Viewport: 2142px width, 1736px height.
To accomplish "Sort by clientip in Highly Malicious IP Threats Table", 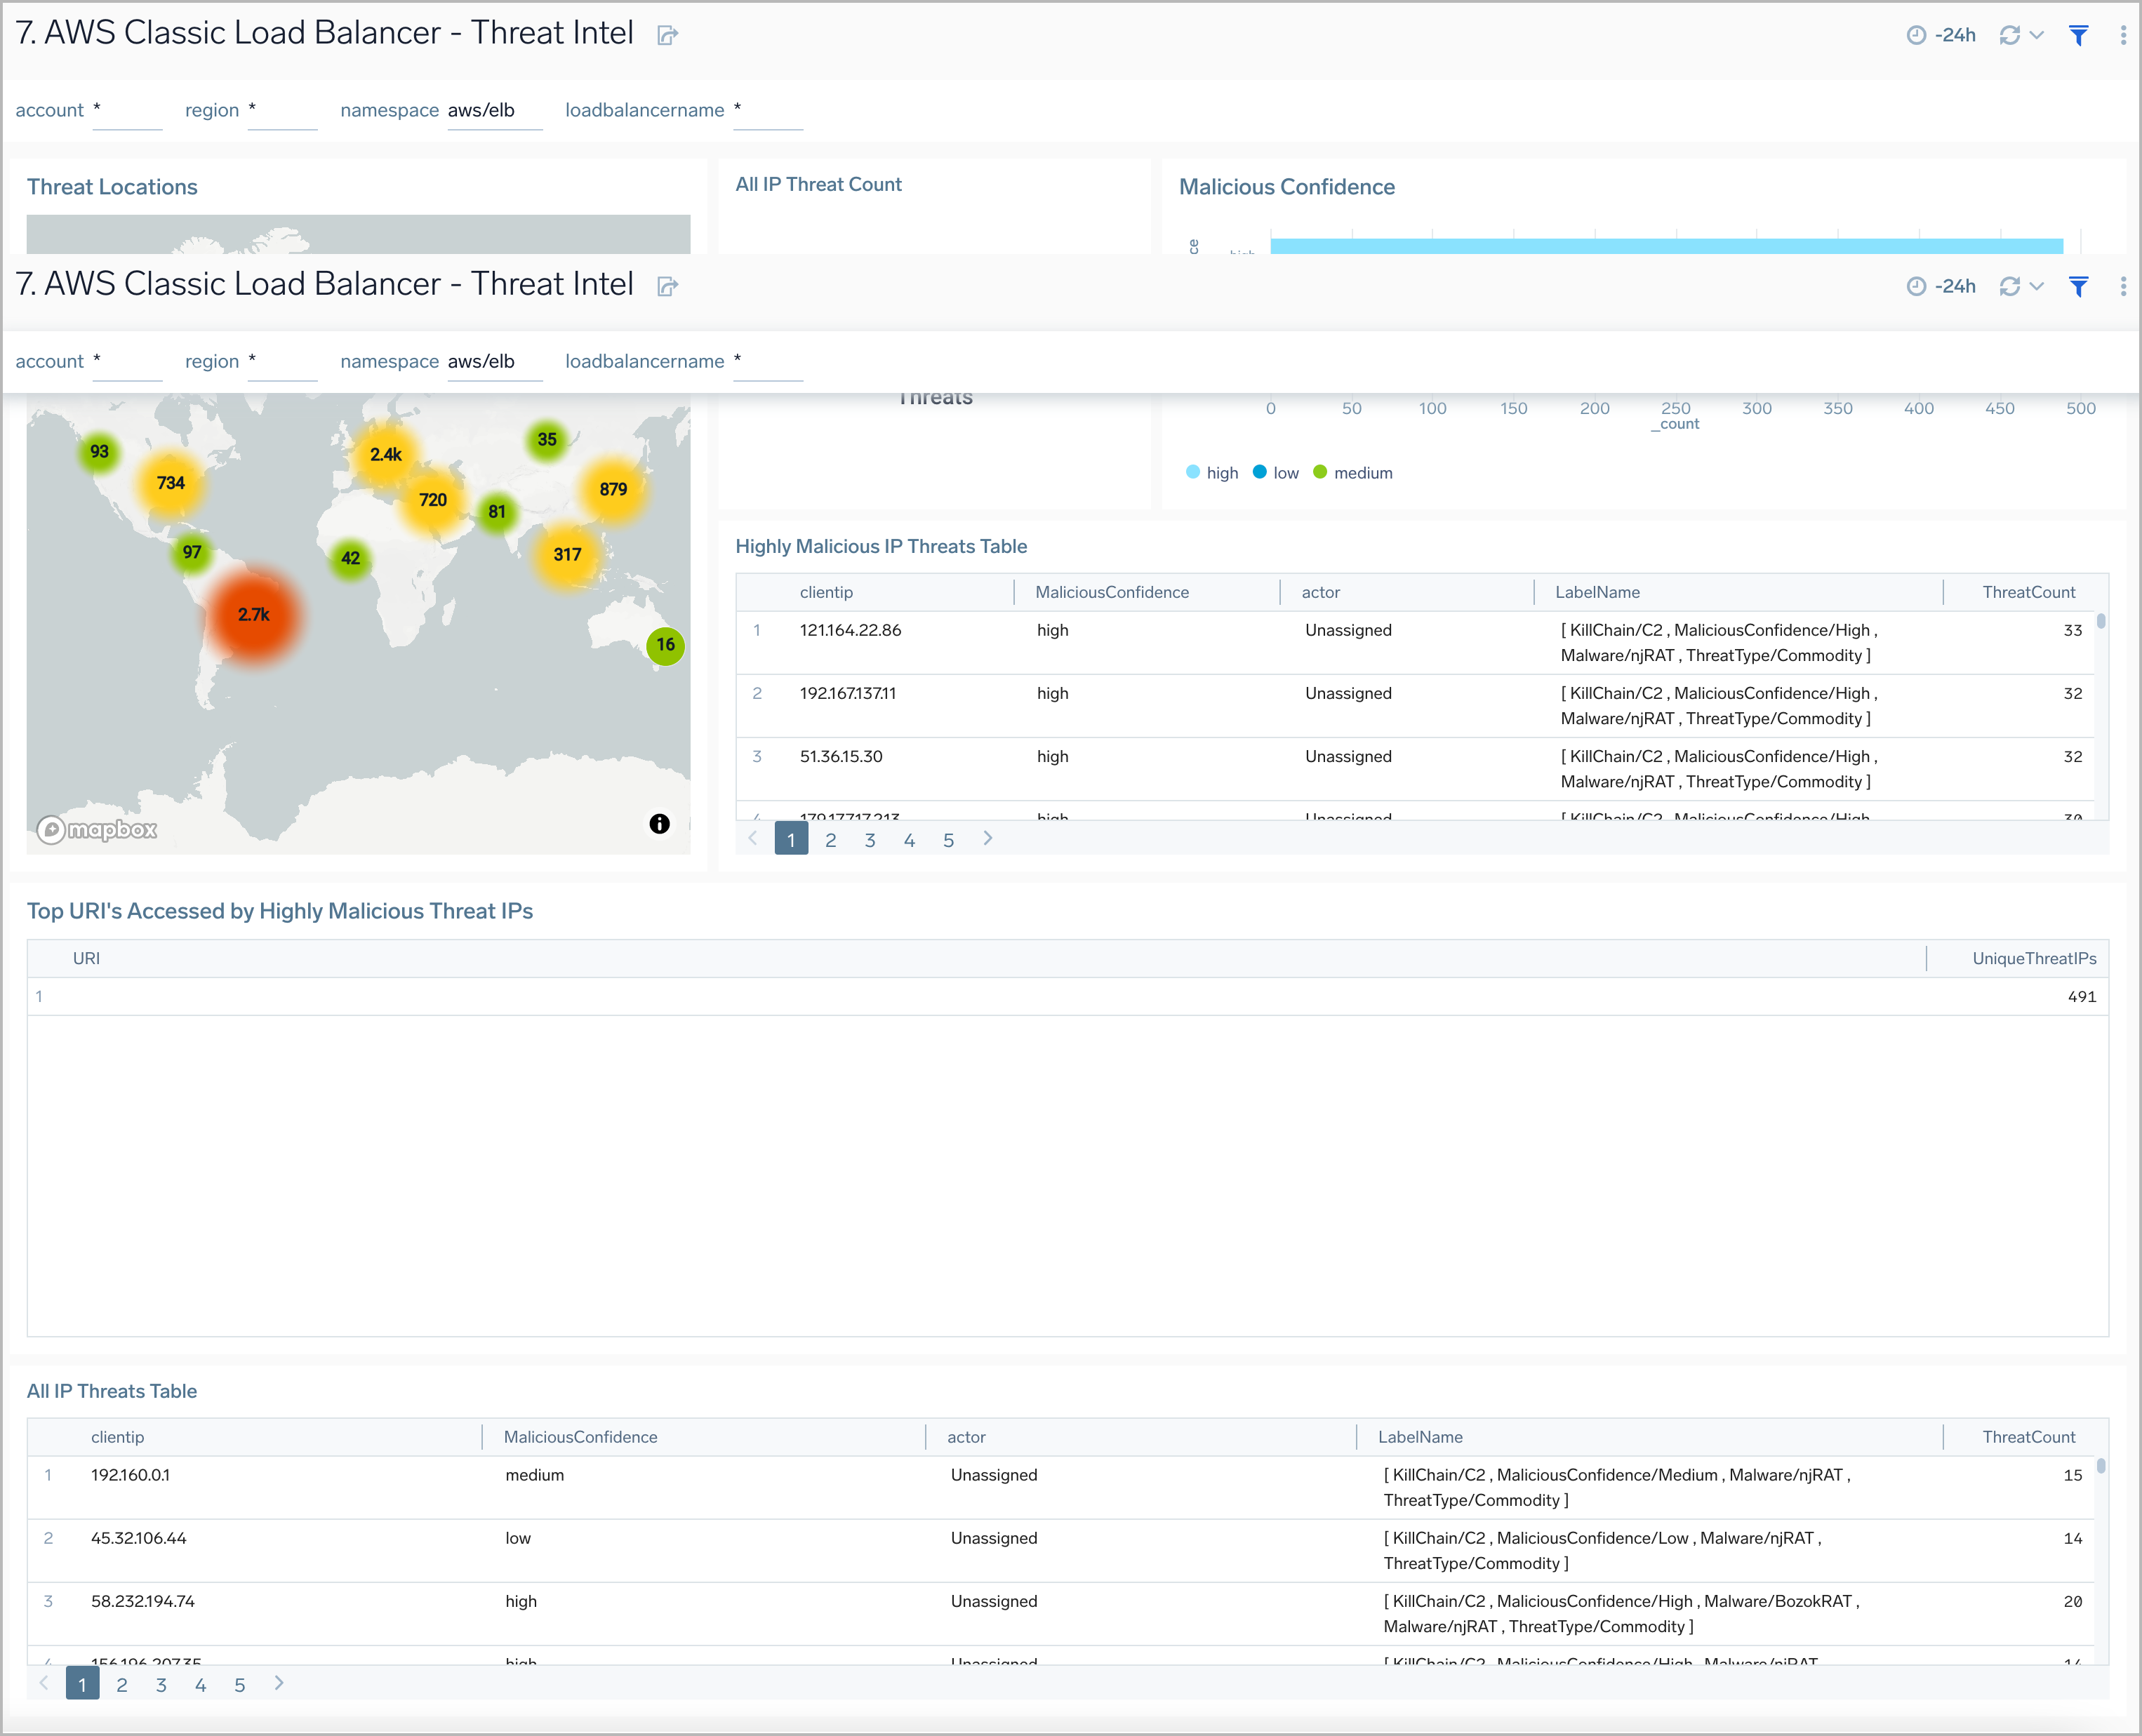I will click(x=827, y=592).
